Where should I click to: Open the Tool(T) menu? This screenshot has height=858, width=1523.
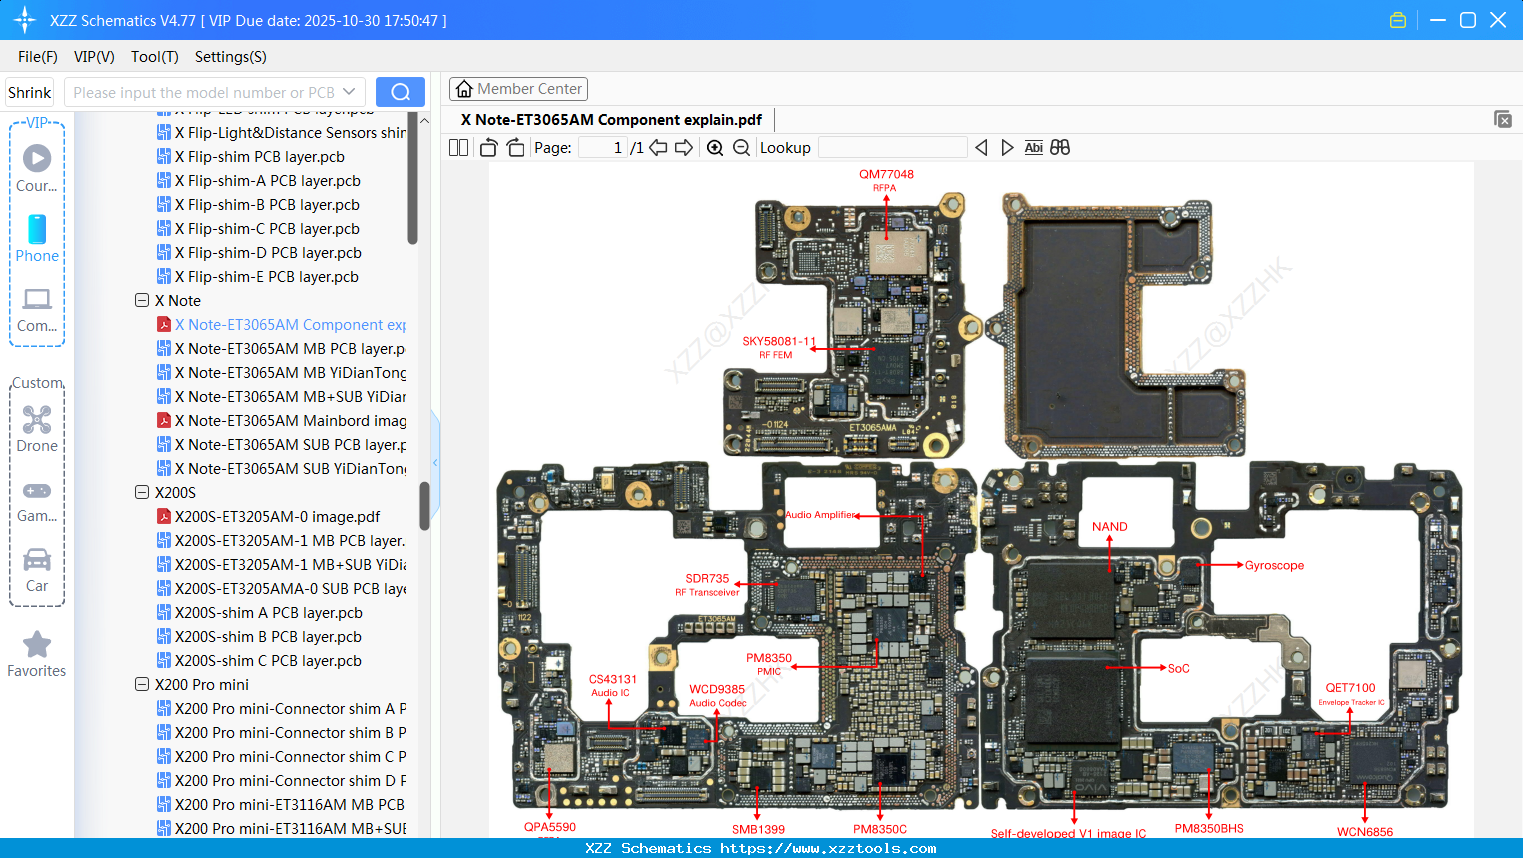154,57
